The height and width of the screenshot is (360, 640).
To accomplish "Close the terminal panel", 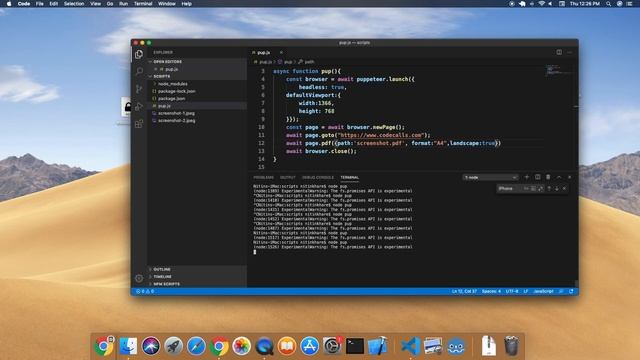I will coord(570,177).
